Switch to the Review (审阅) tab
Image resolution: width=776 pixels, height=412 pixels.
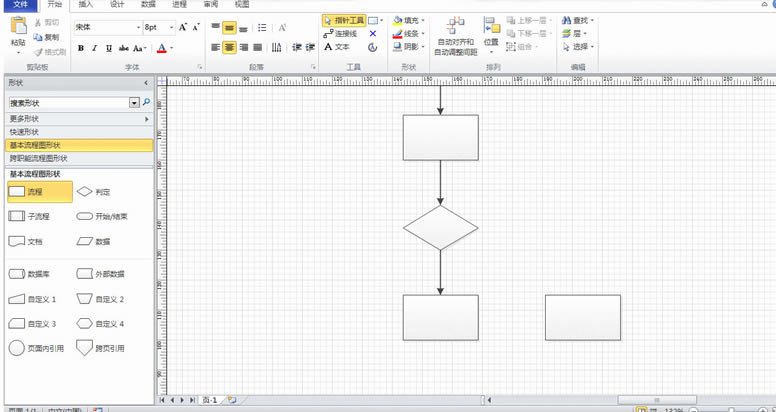tap(211, 5)
